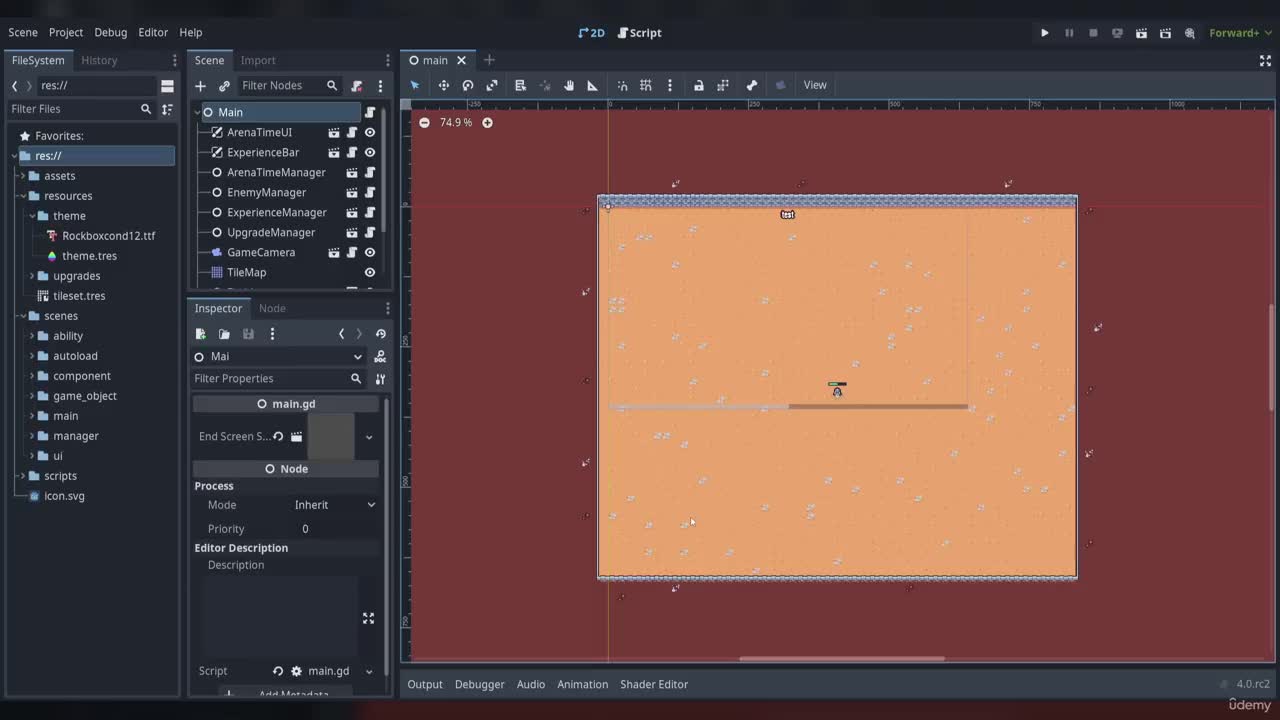Viewport: 1280px width, 720px height.
Task: Add a new node with plus icon
Action: tap(200, 86)
